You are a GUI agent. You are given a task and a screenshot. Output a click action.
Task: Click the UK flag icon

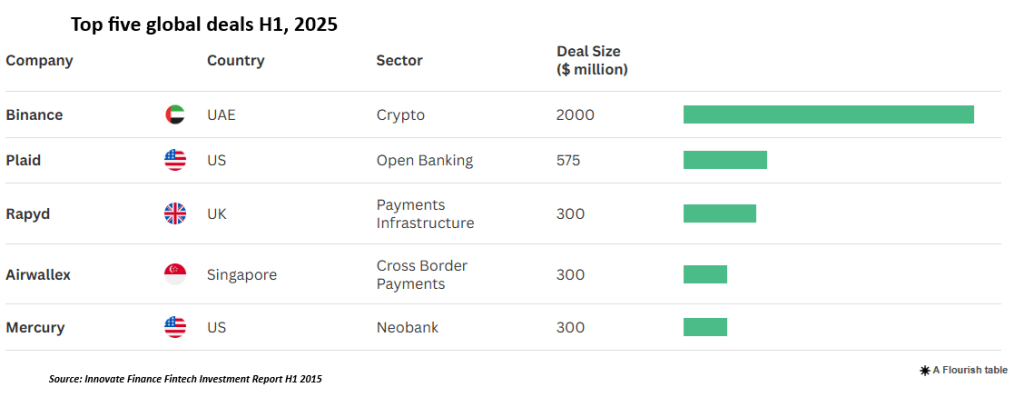coord(175,214)
